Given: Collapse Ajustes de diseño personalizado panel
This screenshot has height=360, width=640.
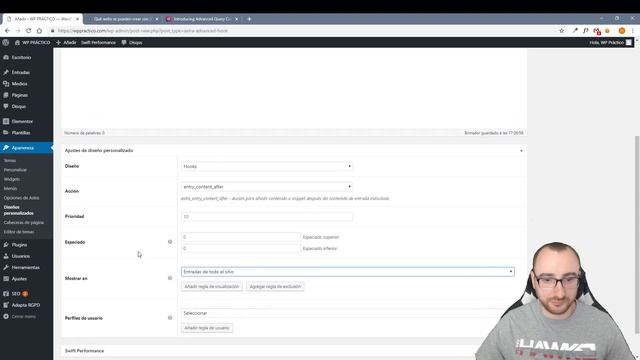Looking at the screenshot, I should coord(521,151).
